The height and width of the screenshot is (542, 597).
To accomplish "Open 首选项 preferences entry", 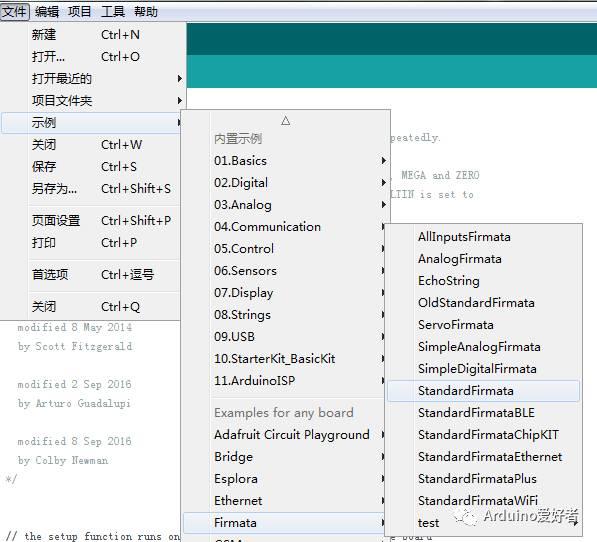I will [91, 275].
